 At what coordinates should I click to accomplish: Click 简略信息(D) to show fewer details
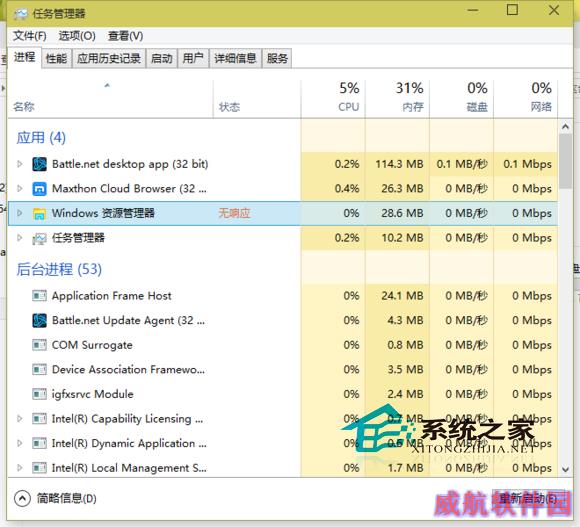coord(67,499)
